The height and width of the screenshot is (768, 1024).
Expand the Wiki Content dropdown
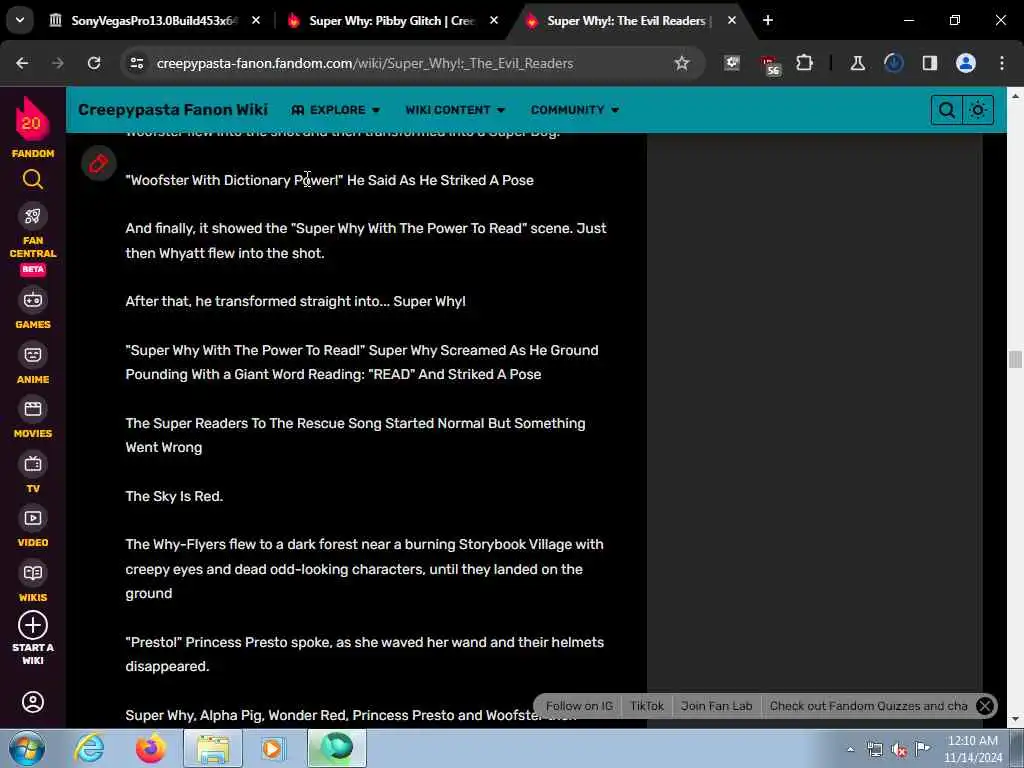point(455,110)
